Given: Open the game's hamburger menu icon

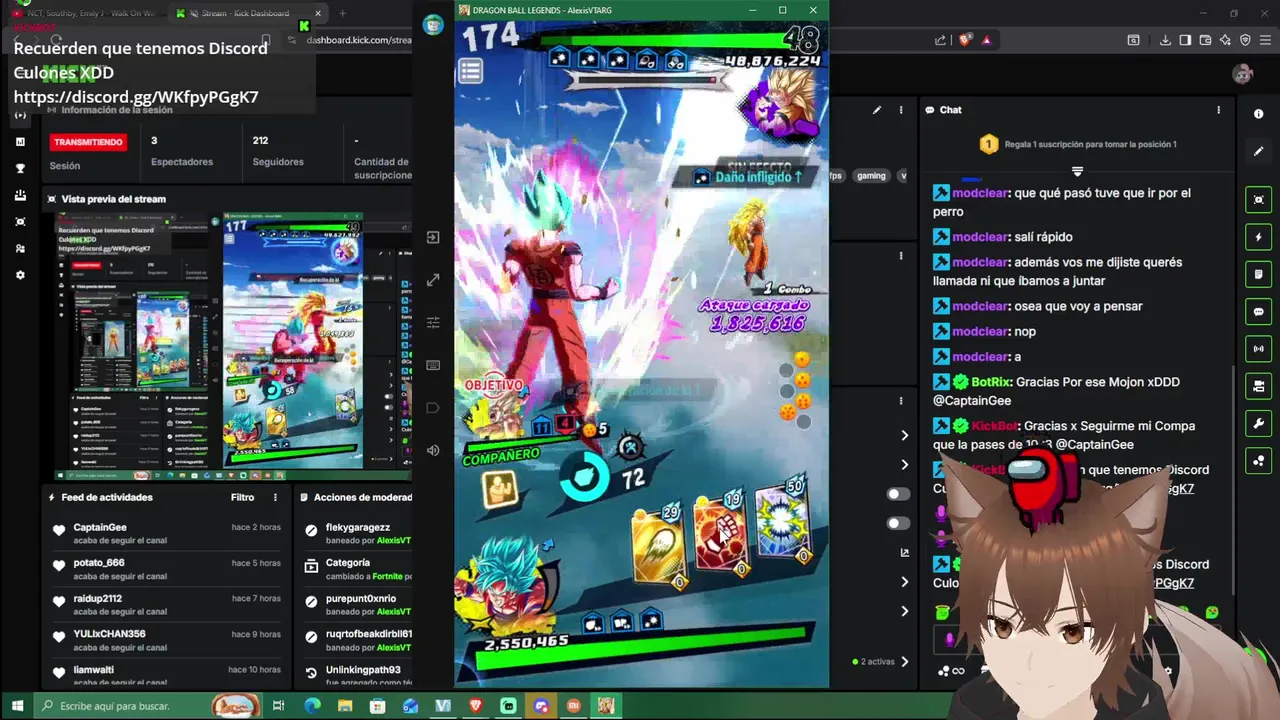Looking at the screenshot, I should [471, 71].
